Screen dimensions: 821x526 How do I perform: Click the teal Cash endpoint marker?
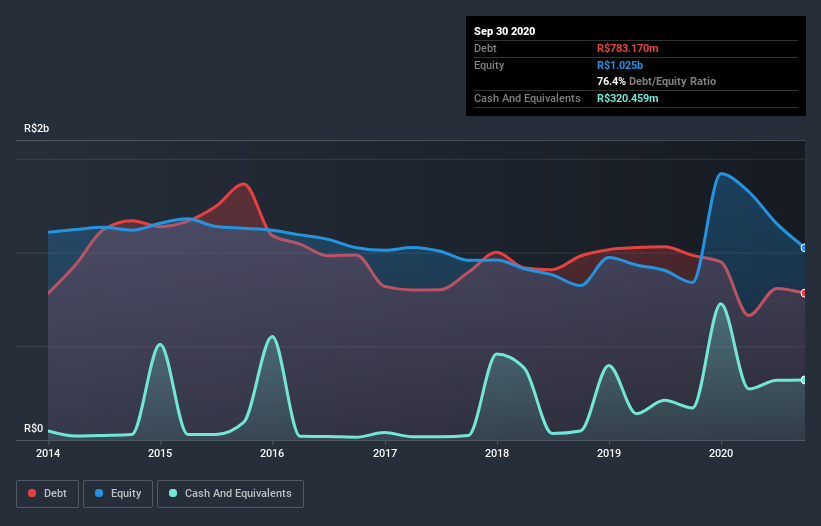804,380
